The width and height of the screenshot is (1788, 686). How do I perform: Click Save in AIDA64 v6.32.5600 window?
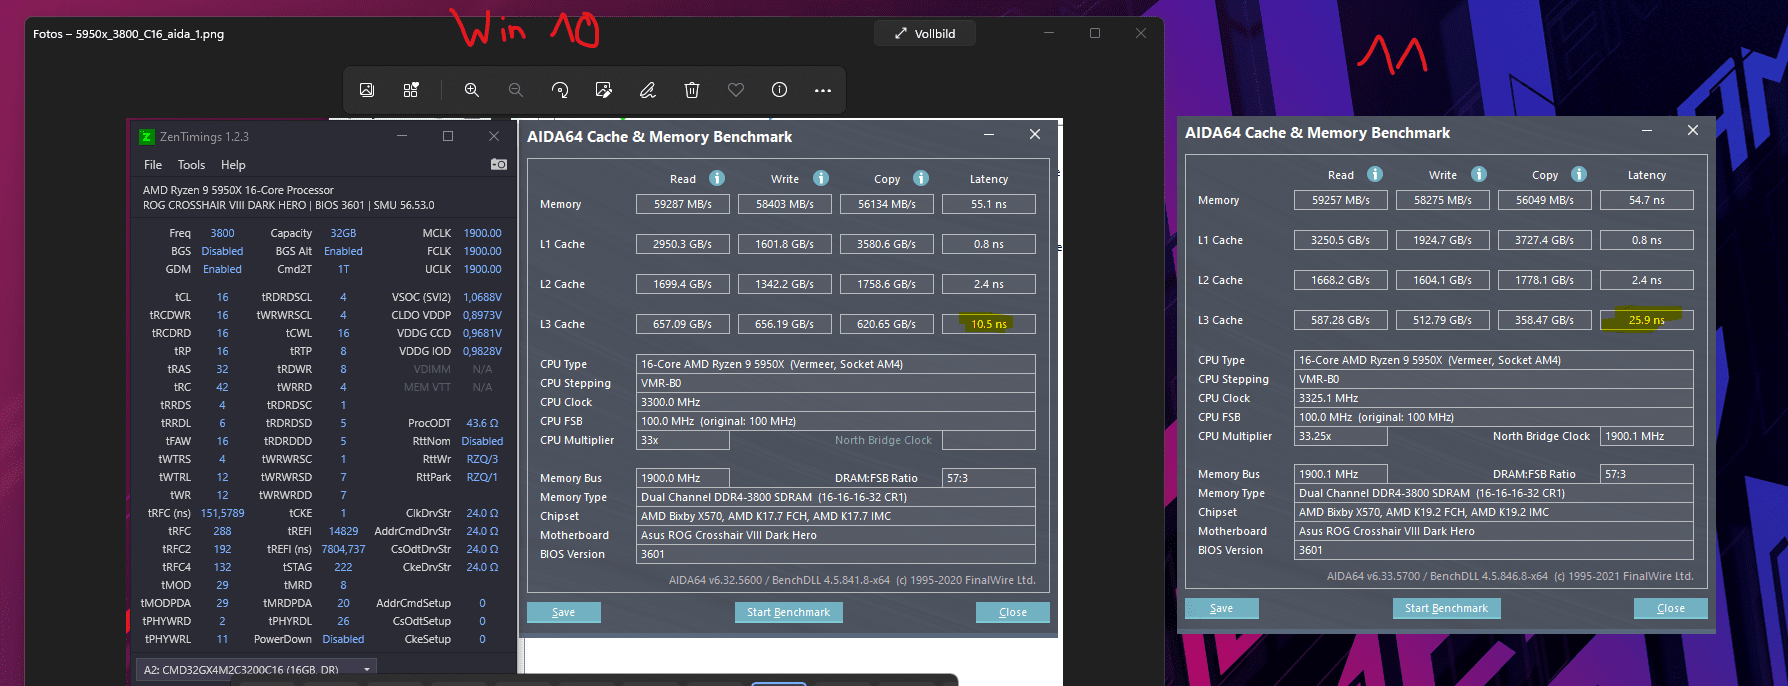[564, 612]
